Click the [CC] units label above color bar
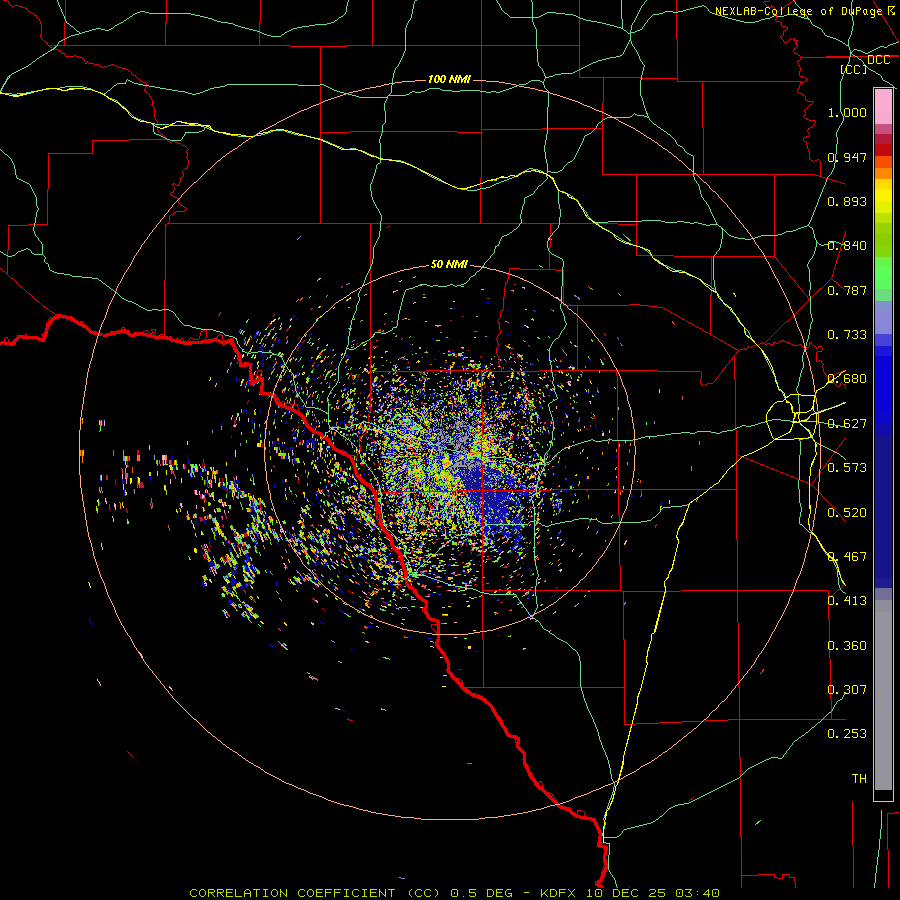900x900 pixels. (x=854, y=69)
